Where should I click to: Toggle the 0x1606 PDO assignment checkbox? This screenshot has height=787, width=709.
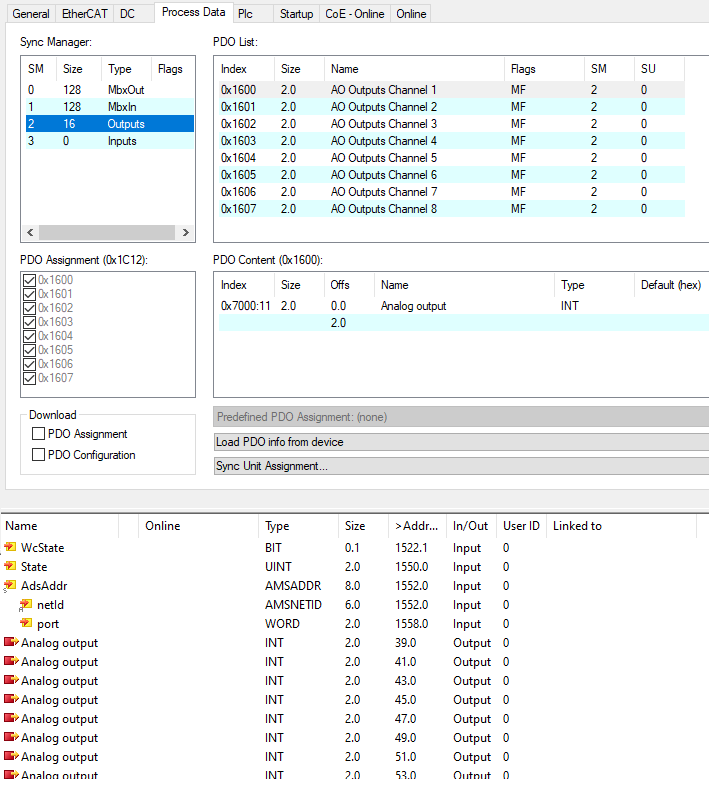click(30, 364)
